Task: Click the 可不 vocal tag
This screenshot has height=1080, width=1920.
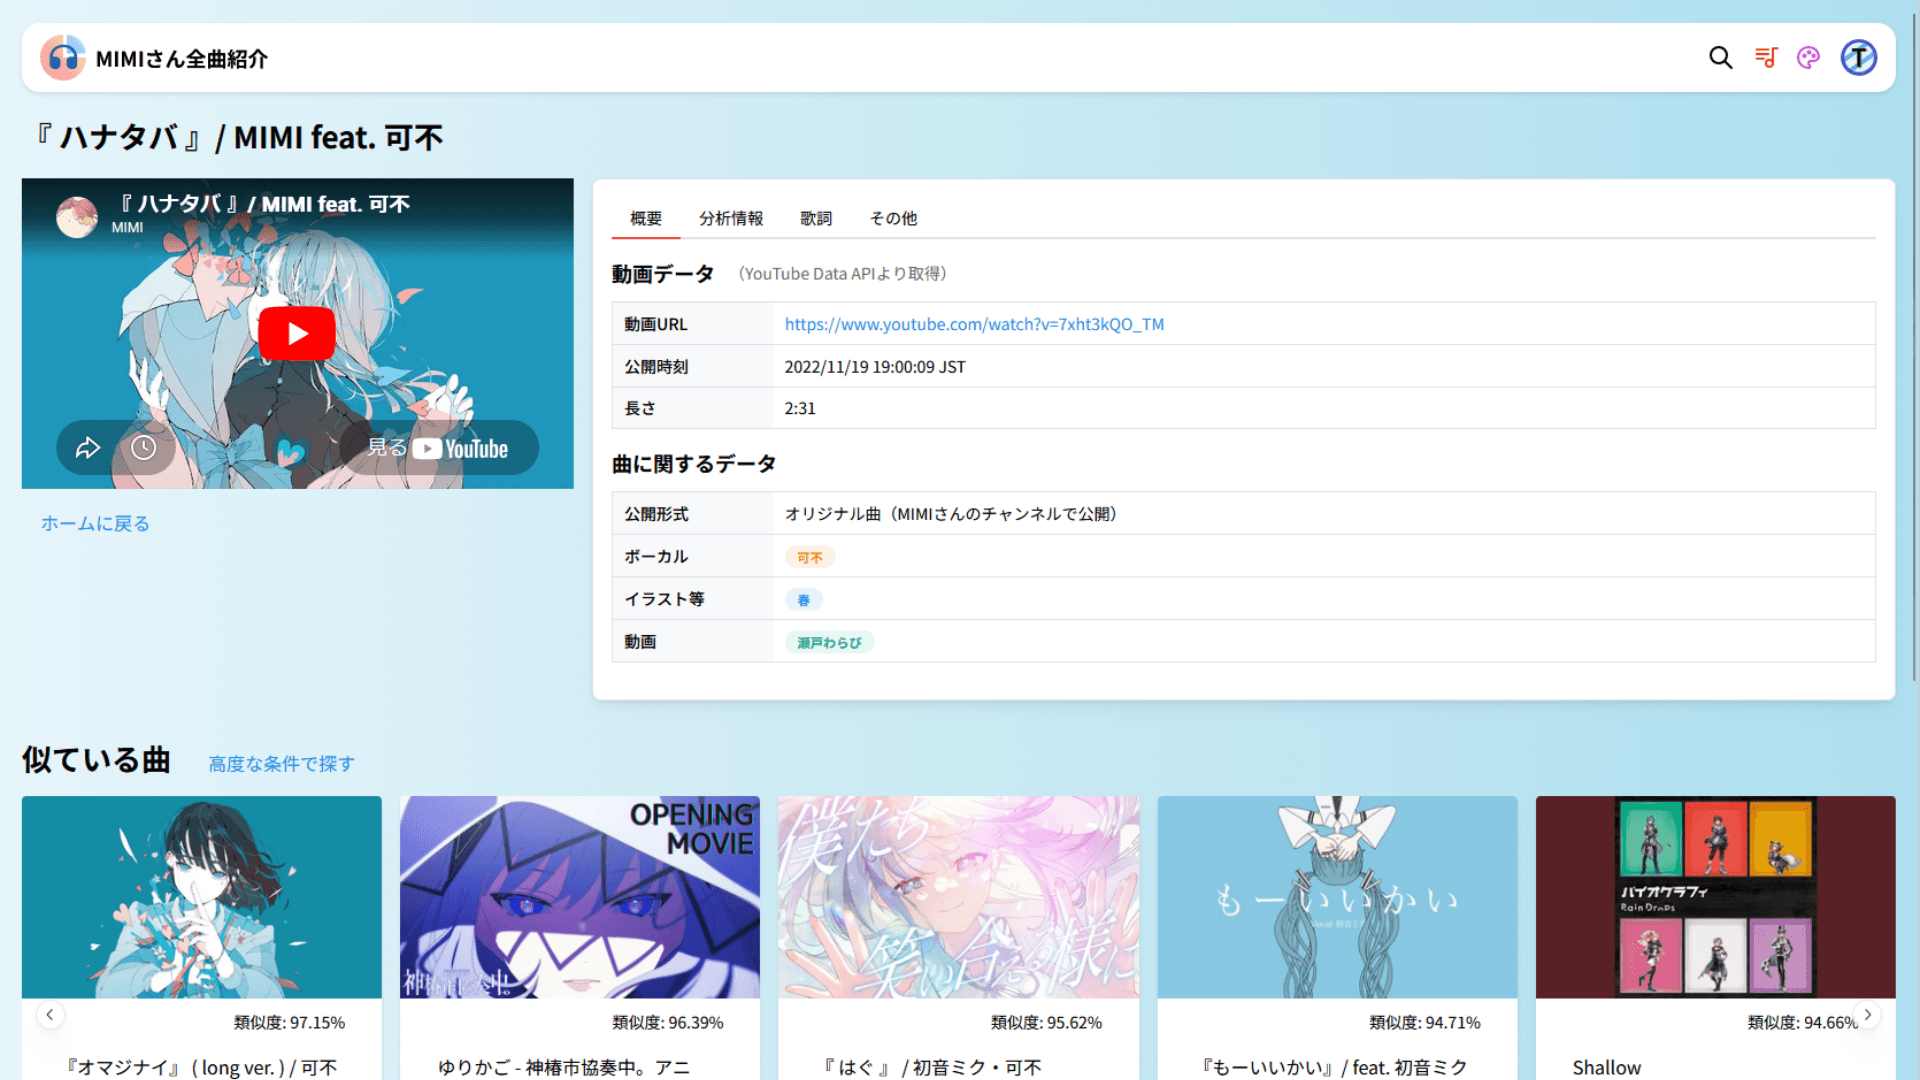Action: [x=810, y=557]
